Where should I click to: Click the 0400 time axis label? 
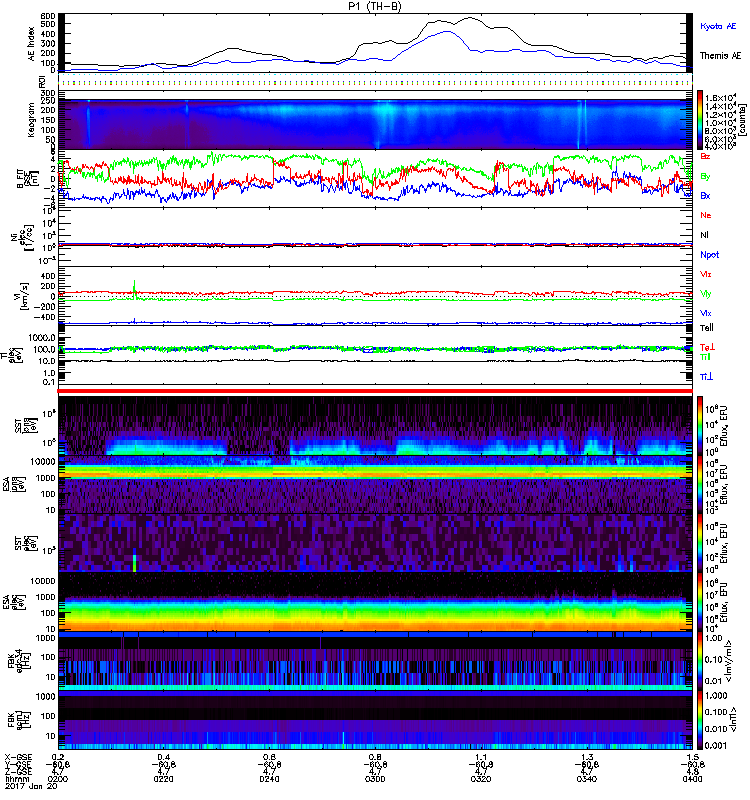pyautogui.click(x=692, y=779)
